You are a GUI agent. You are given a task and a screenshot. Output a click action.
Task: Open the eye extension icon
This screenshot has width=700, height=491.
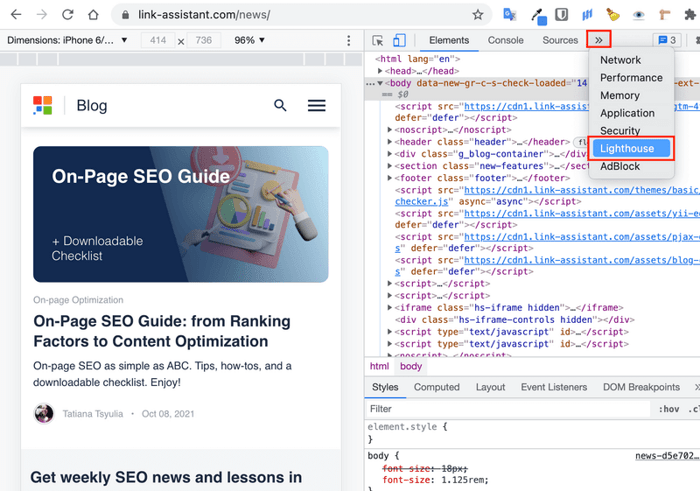pyautogui.click(x=639, y=15)
